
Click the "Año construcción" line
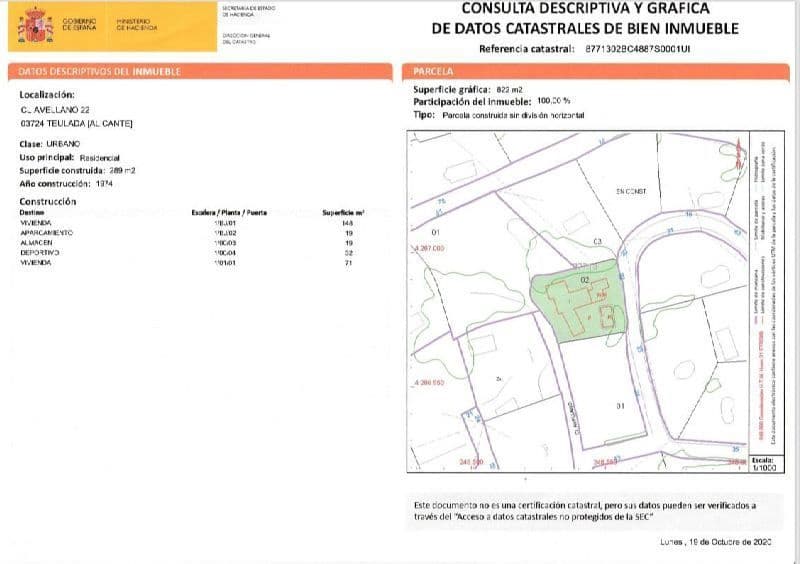click(x=66, y=184)
